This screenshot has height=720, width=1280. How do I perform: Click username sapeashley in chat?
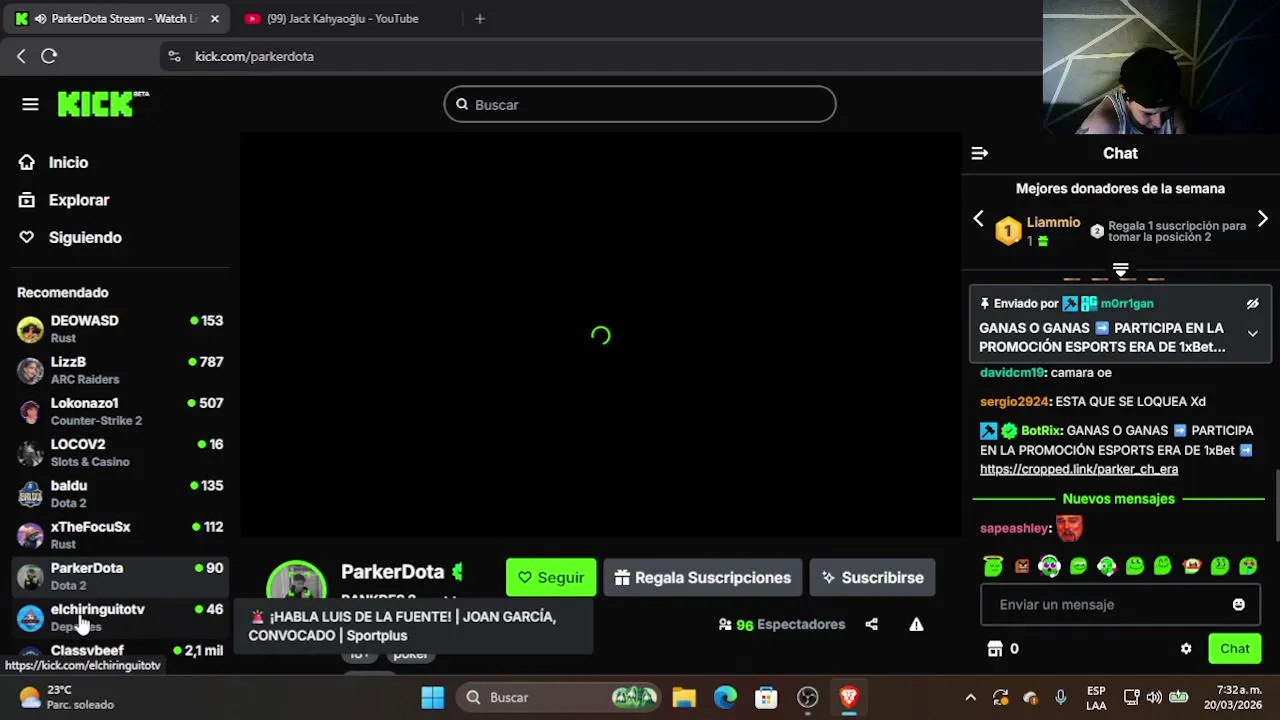pos(1014,528)
